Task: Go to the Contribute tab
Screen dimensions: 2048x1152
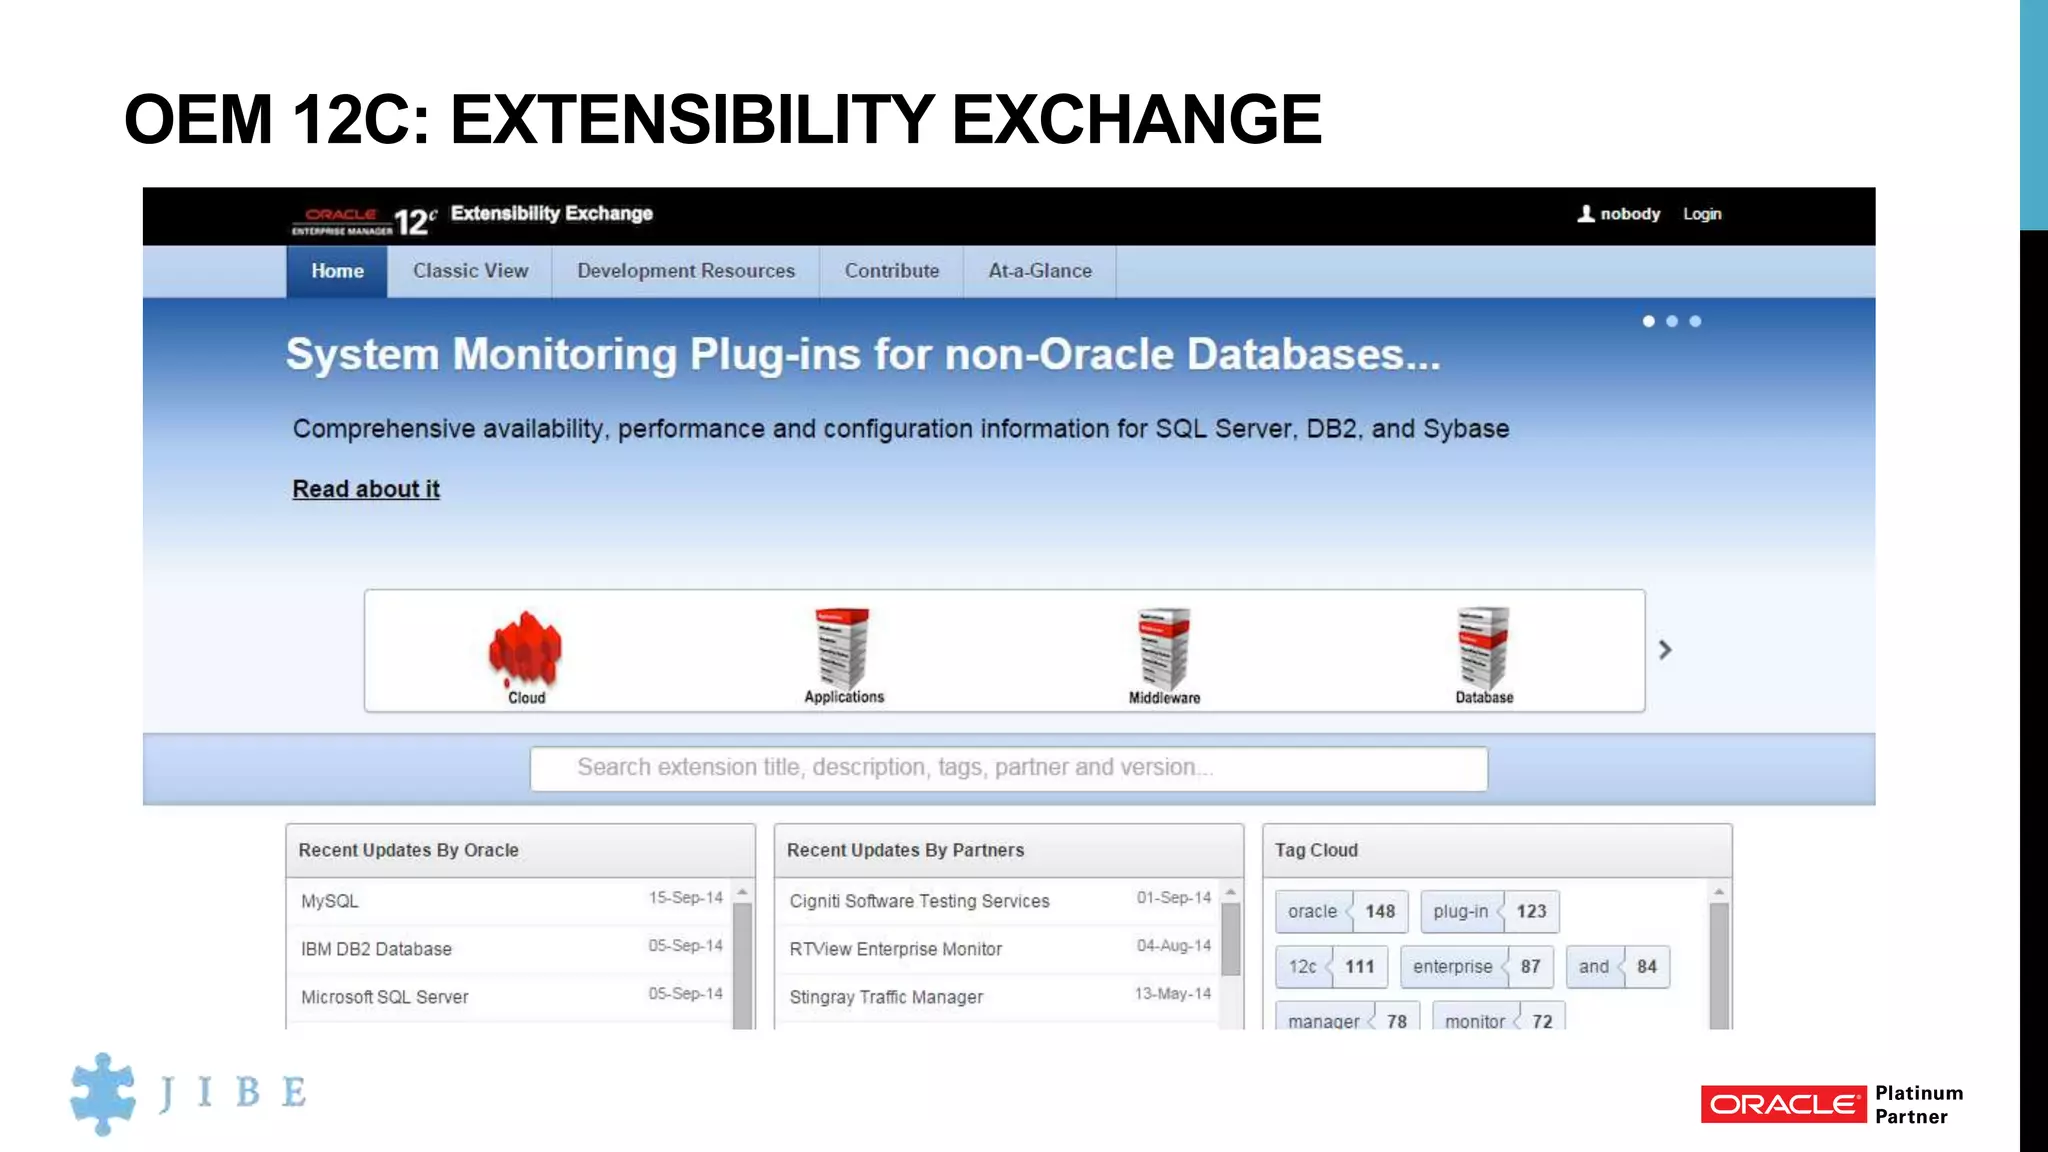Action: [x=892, y=271]
